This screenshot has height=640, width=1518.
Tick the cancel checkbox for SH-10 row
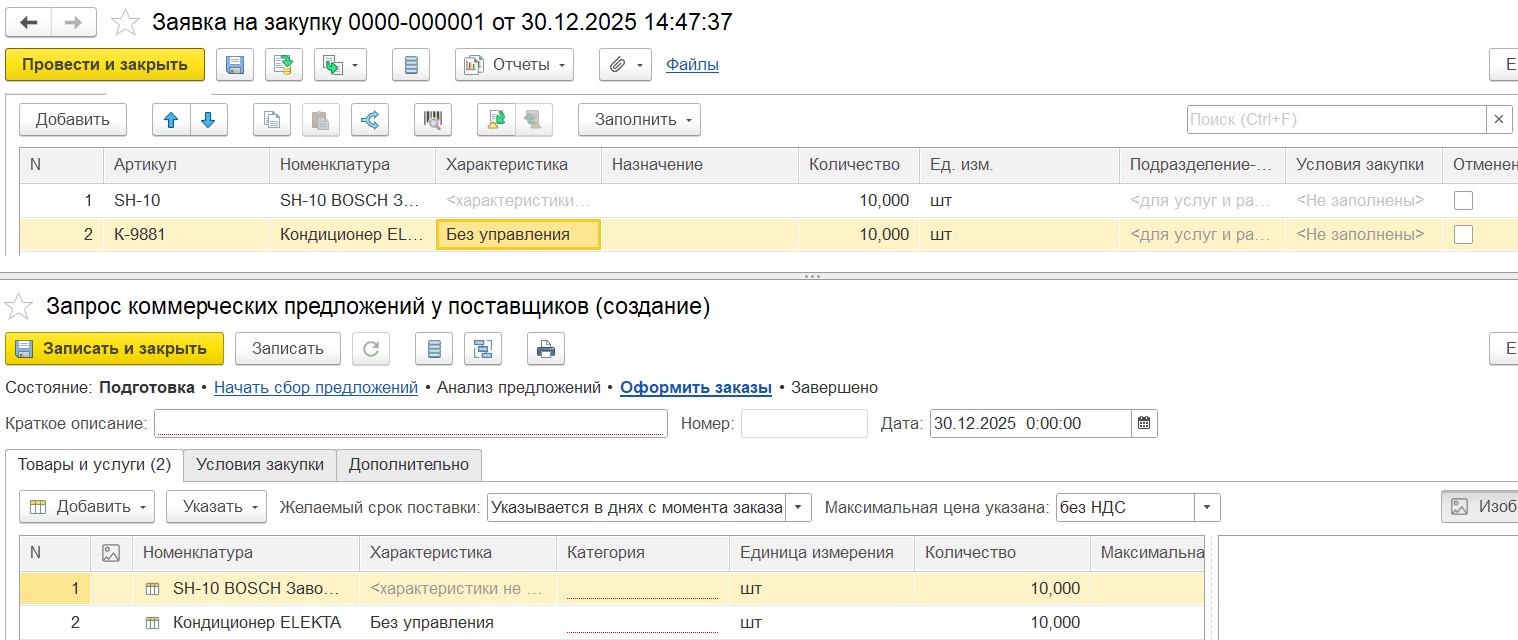point(1463,200)
